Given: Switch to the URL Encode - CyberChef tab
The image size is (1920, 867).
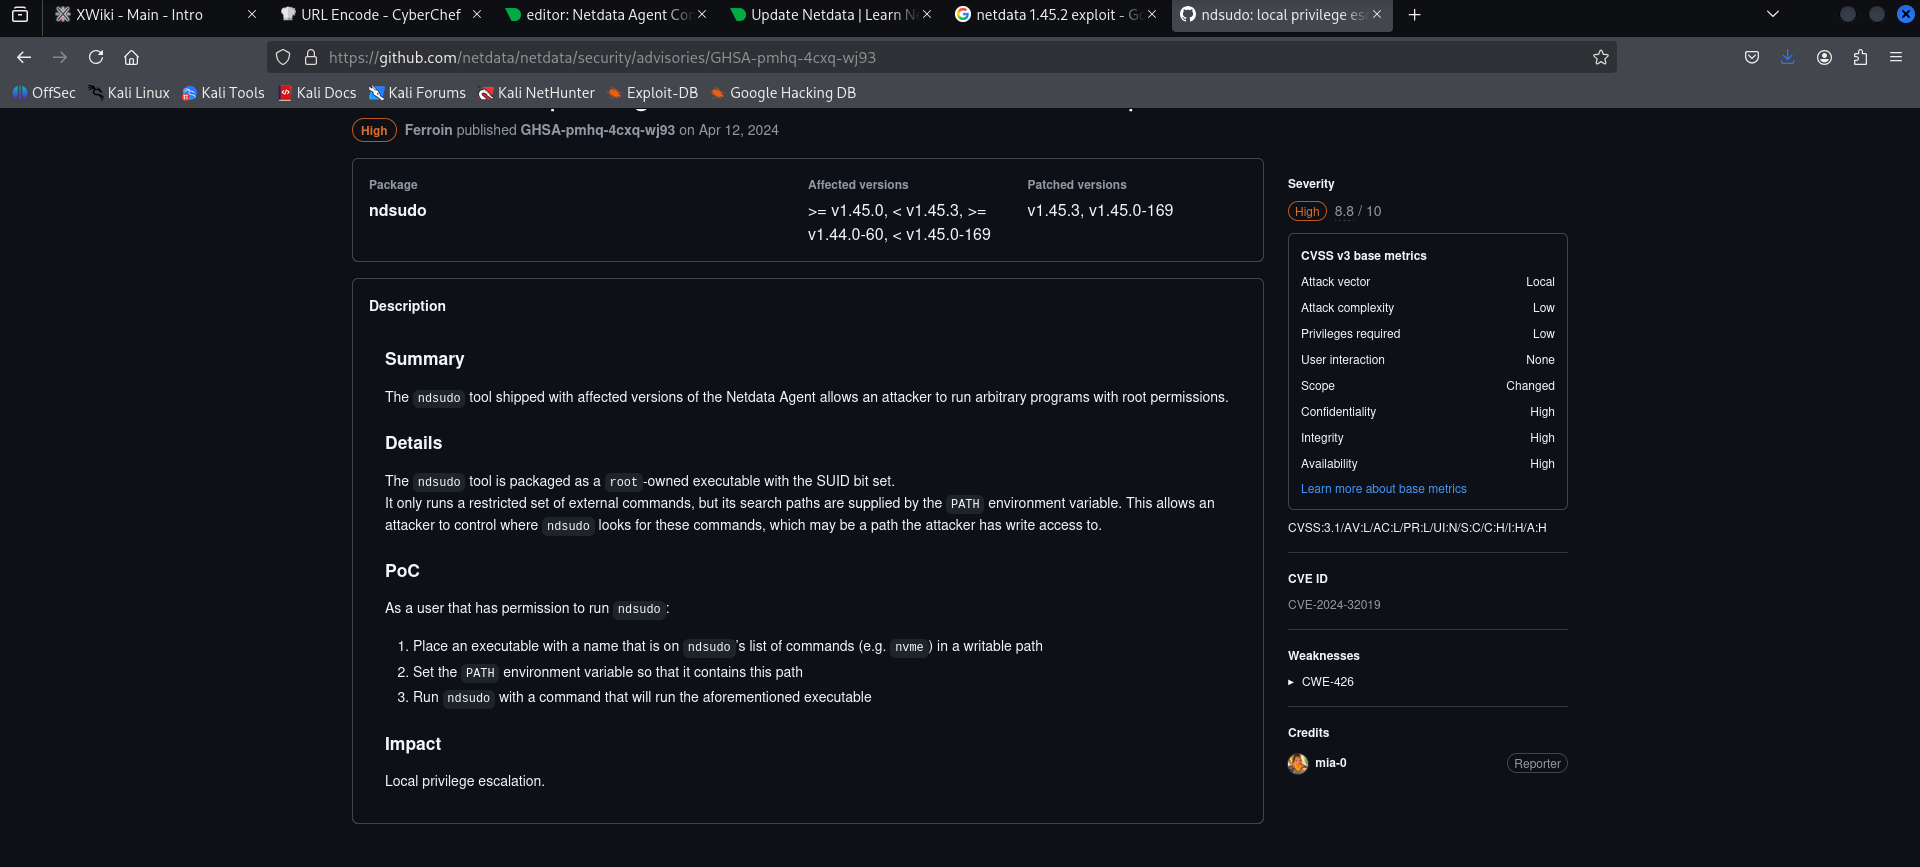Looking at the screenshot, I should (381, 15).
